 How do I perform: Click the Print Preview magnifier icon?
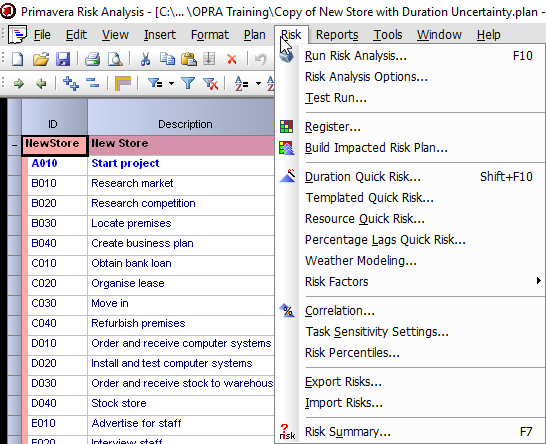click(115, 59)
